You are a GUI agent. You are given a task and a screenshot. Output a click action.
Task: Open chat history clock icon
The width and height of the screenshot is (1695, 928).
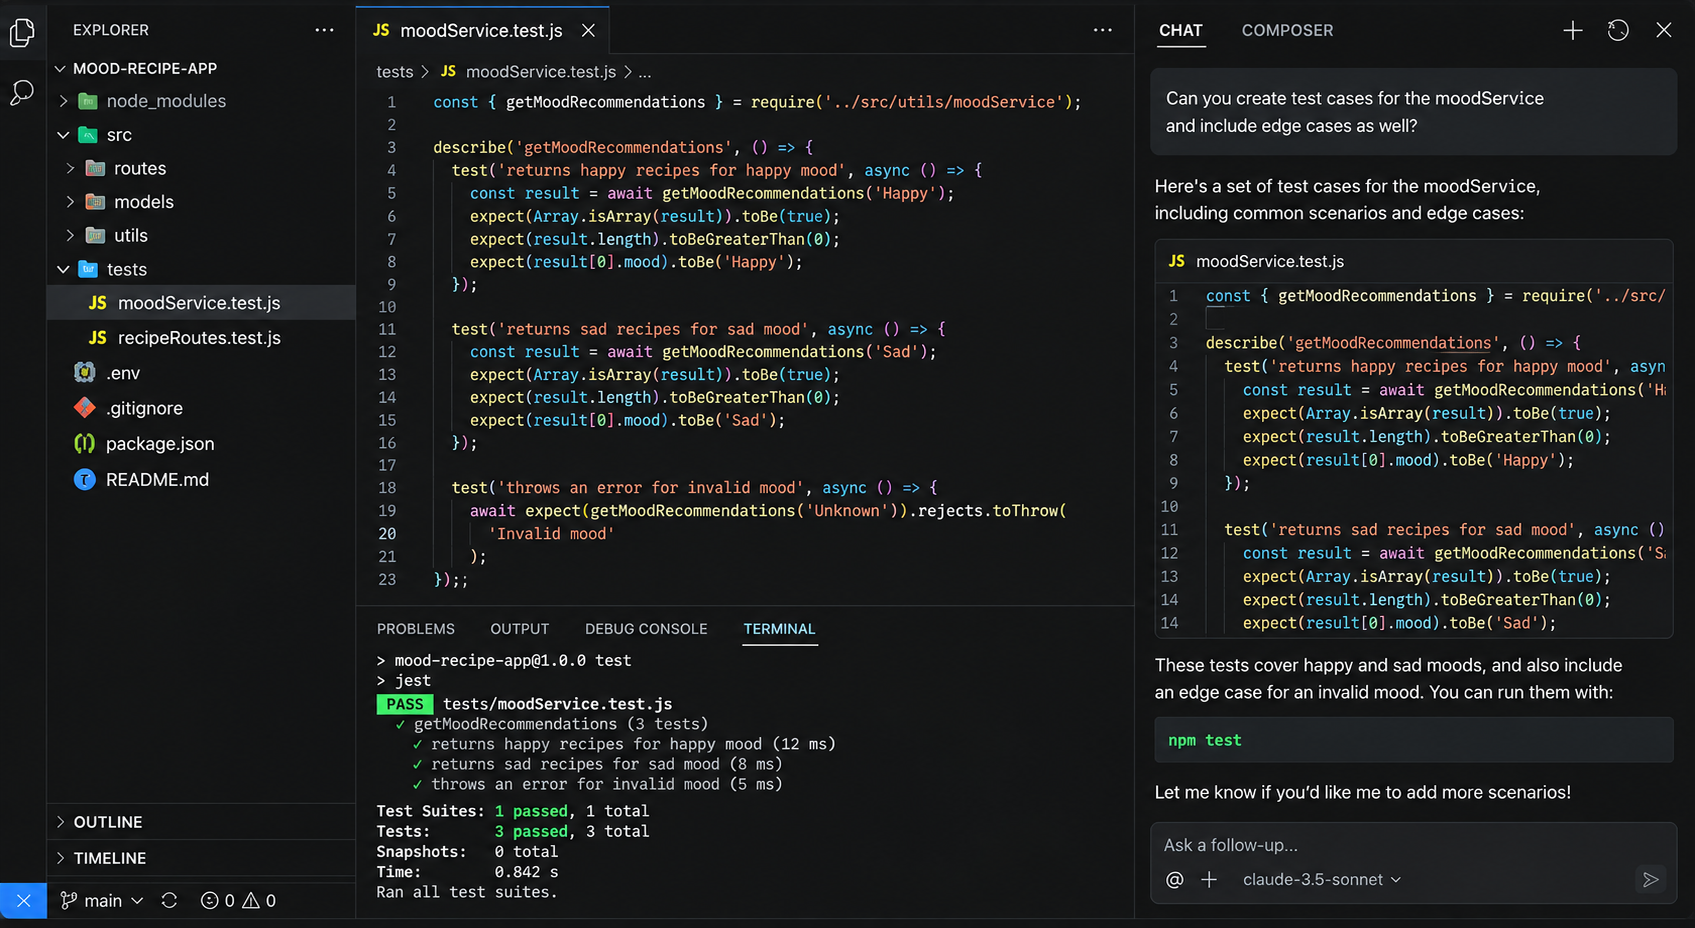1618,31
